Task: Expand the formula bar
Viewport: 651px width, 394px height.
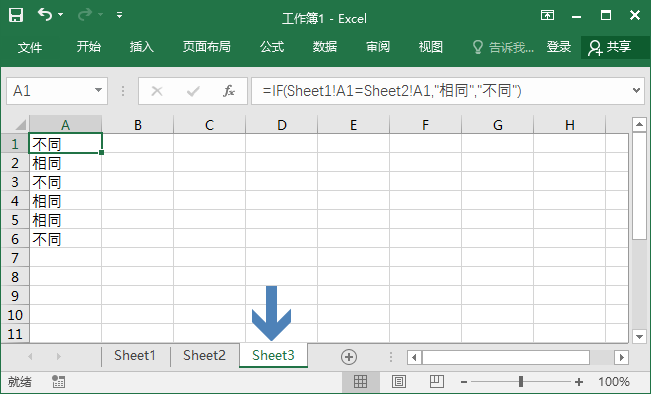Action: pyautogui.click(x=636, y=90)
